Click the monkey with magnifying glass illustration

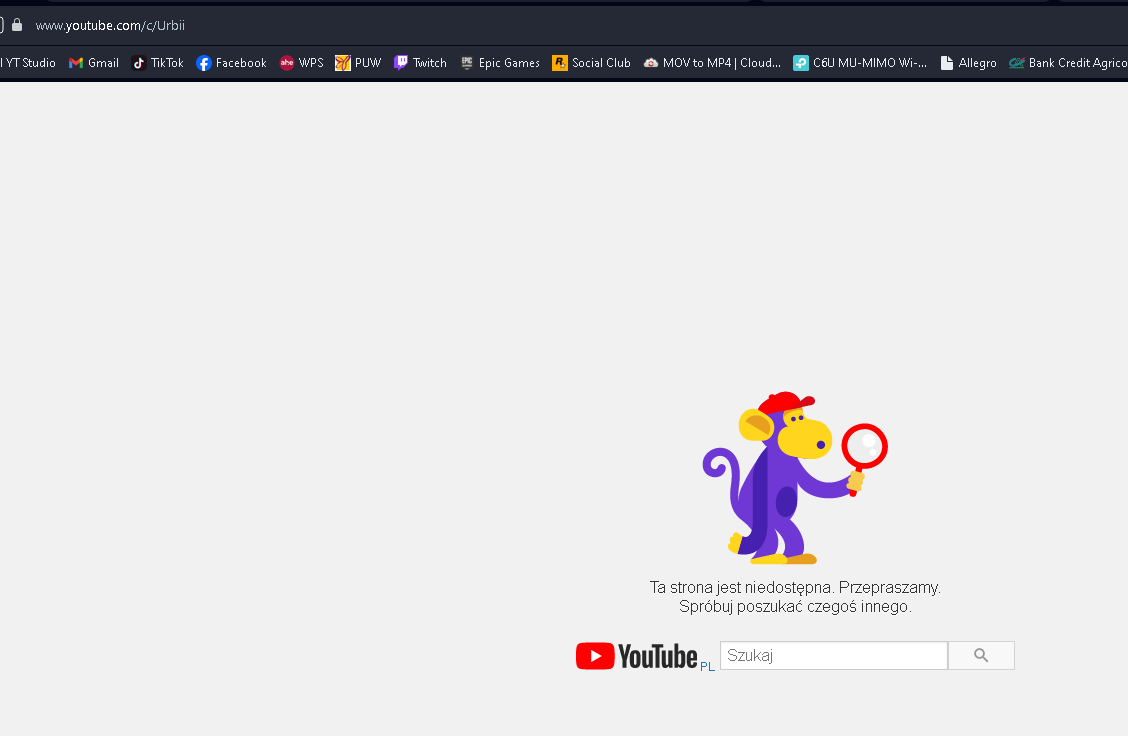pyautogui.click(x=795, y=478)
